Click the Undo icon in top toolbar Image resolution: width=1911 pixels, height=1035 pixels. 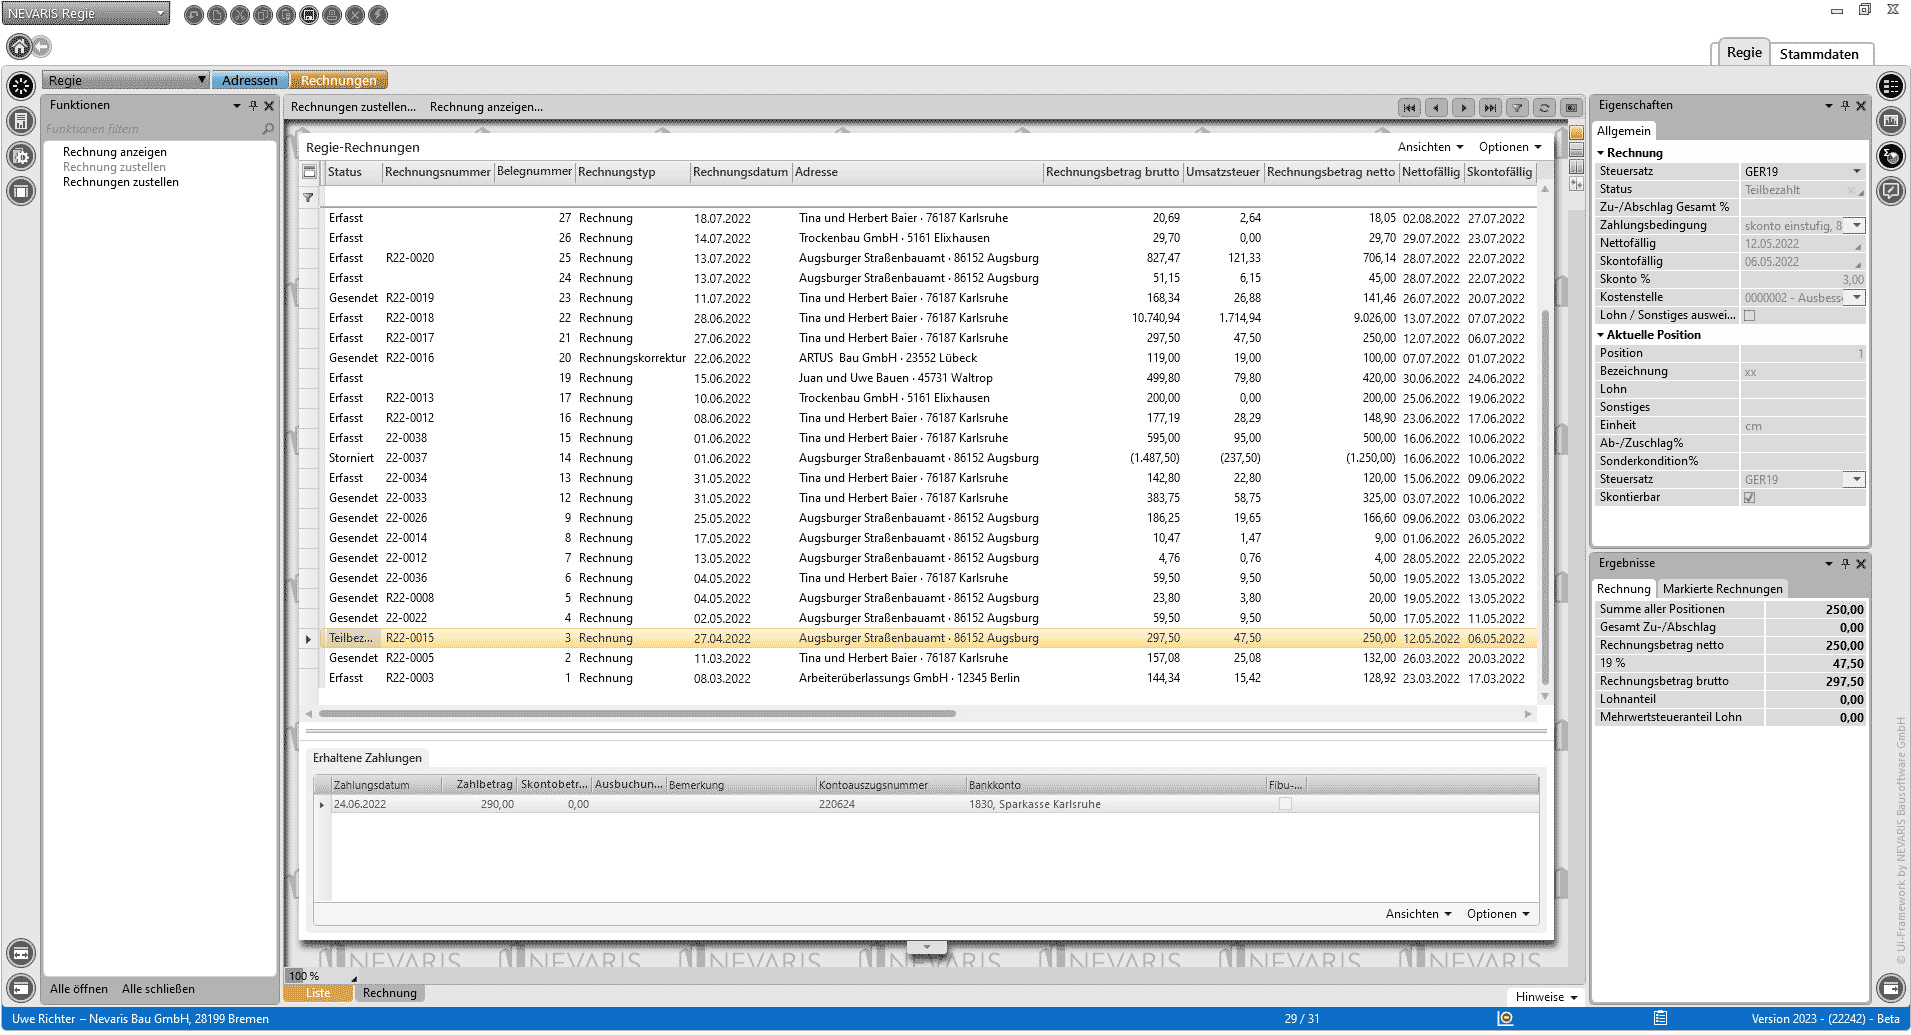tap(194, 15)
